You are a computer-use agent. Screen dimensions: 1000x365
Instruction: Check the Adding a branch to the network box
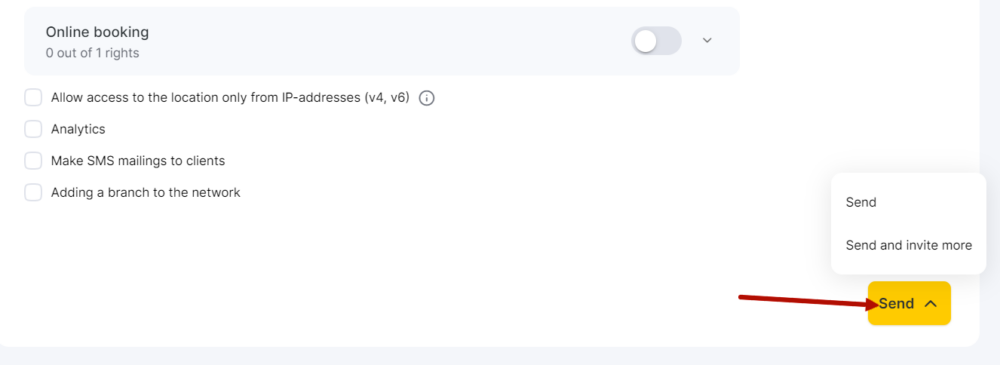coord(33,192)
